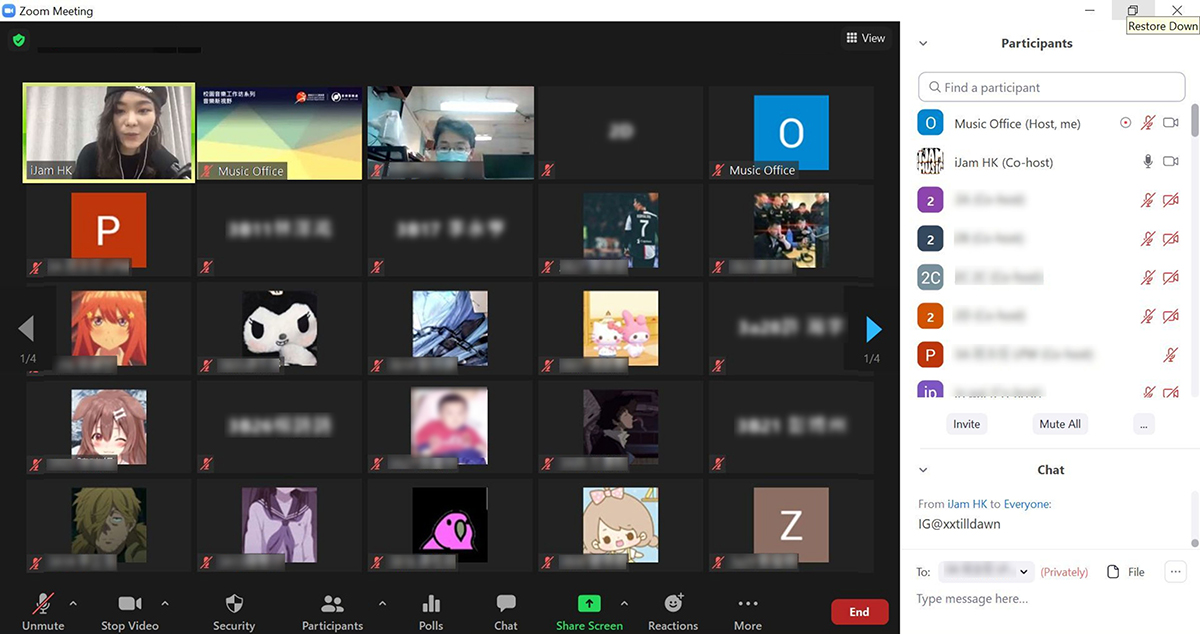The width and height of the screenshot is (1200, 634).
Task: Open the More options icon in toolbar
Action: click(747, 604)
